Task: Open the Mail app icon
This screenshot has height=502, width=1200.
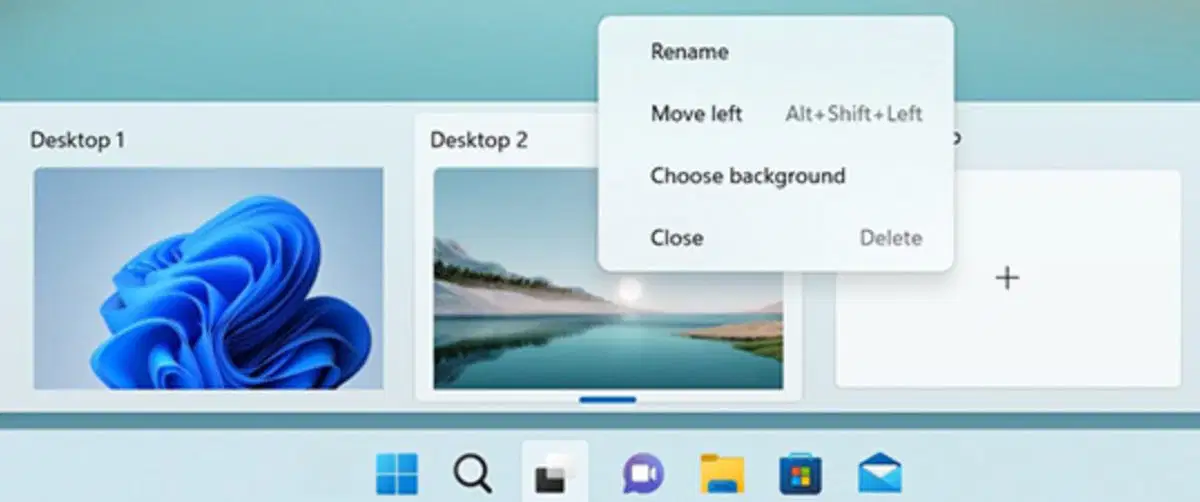Action: coord(880,473)
